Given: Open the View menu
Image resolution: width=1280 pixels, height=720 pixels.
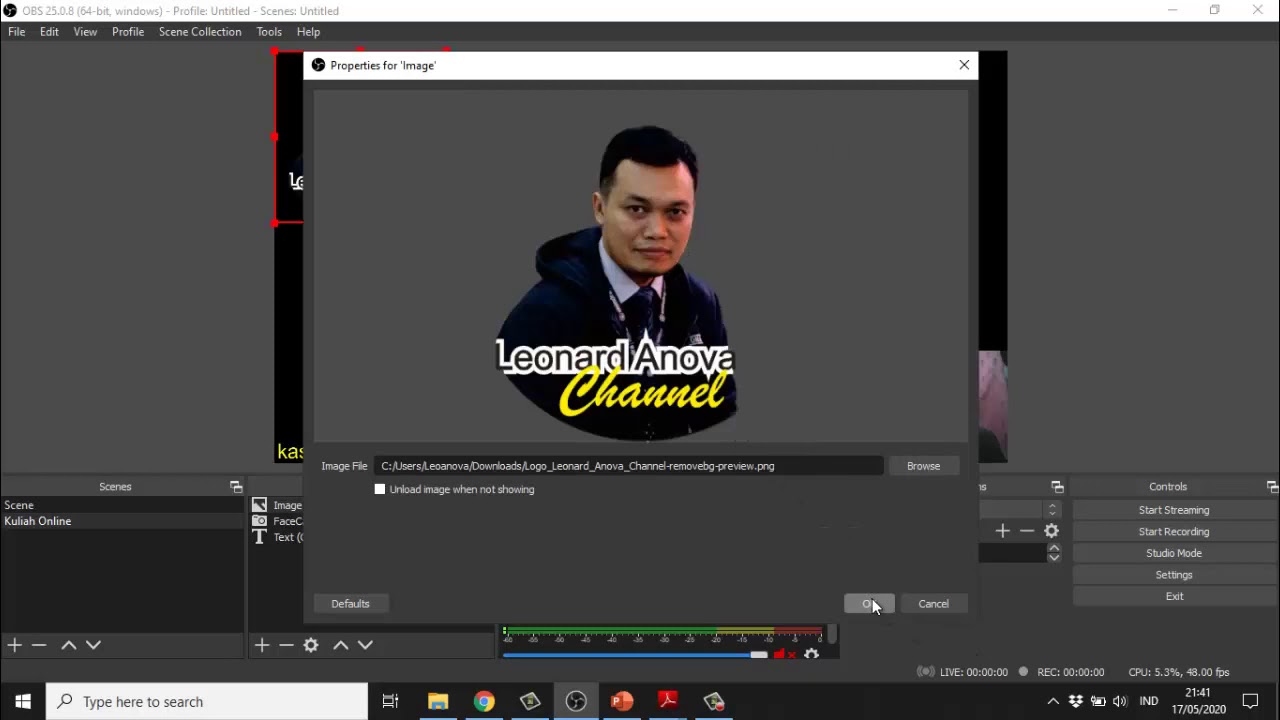Looking at the screenshot, I should point(85,32).
